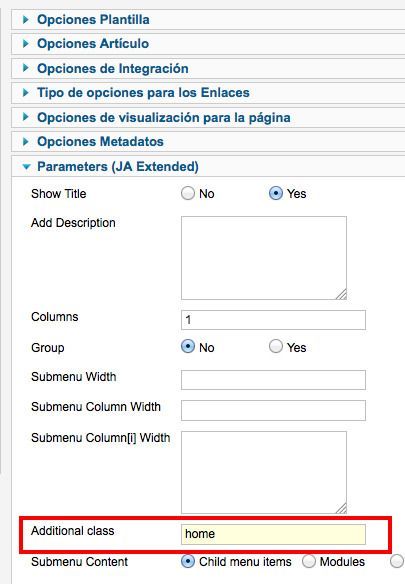Open Tipo de opciones para los Enlaces title

(x=143, y=92)
